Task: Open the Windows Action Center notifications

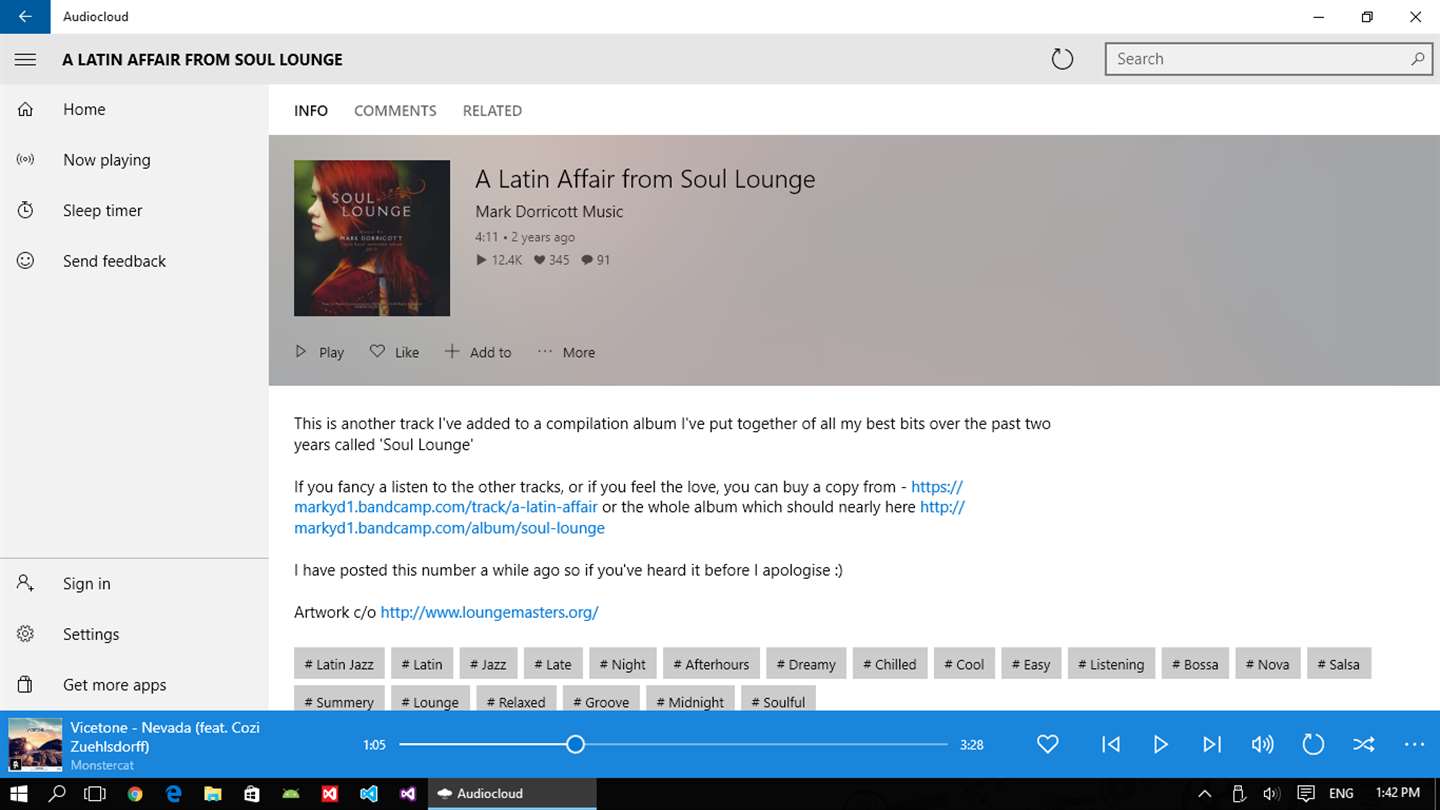Action: [1305, 794]
